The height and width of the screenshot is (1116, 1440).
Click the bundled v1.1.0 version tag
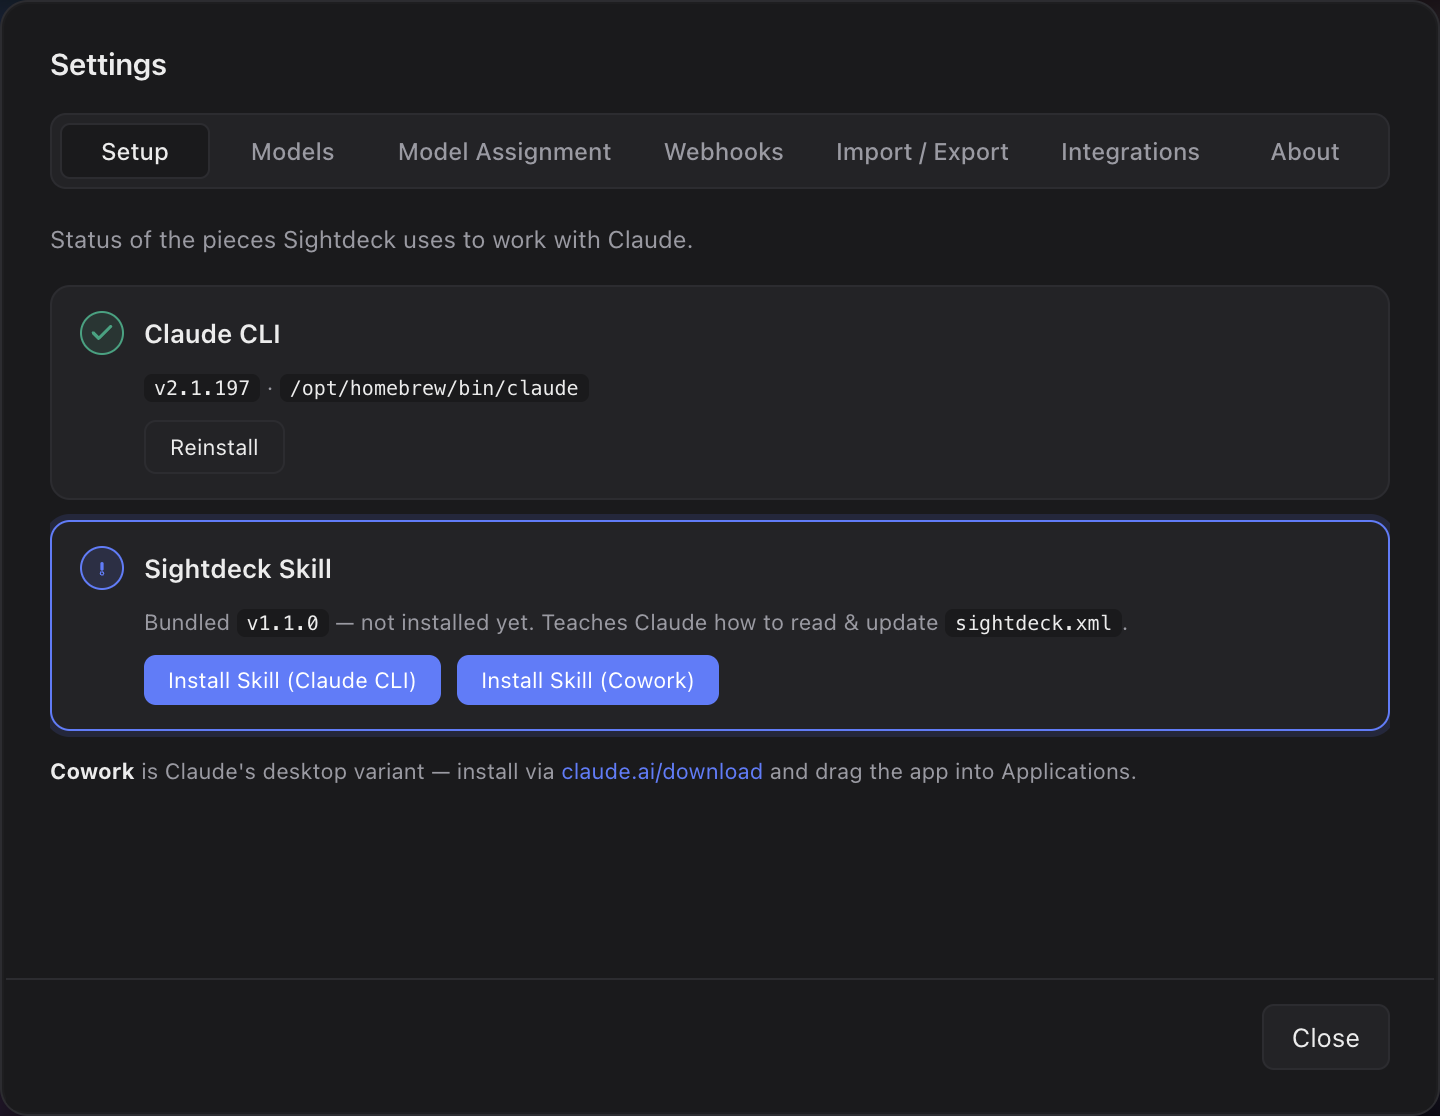click(283, 623)
